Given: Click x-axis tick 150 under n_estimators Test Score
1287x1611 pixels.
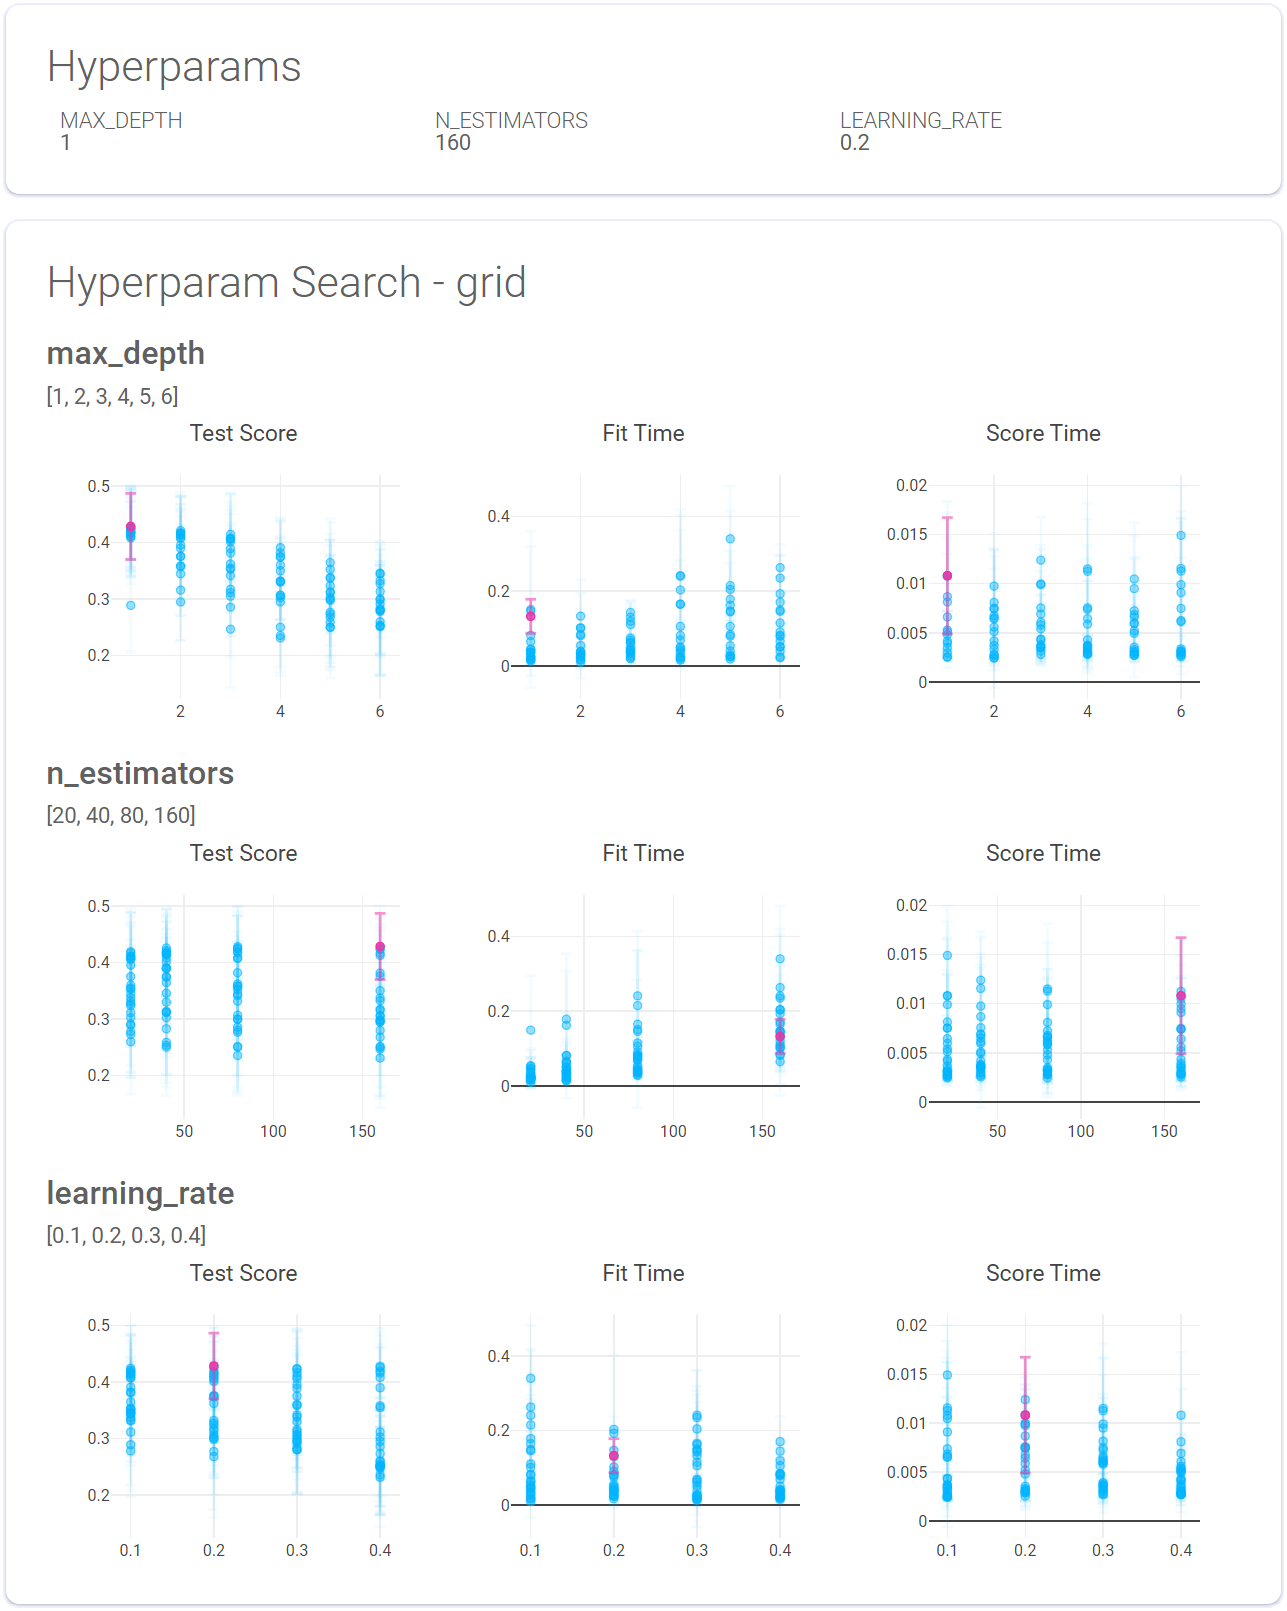Looking at the screenshot, I should pos(363,1131).
